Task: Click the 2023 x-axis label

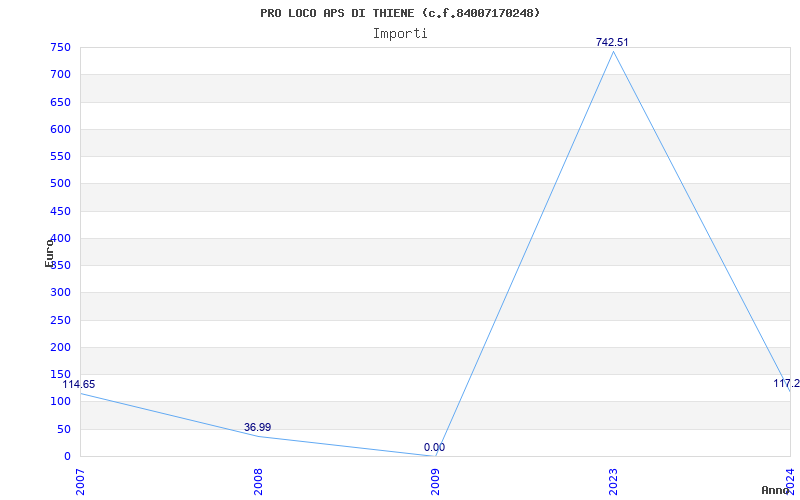Action: (613, 482)
